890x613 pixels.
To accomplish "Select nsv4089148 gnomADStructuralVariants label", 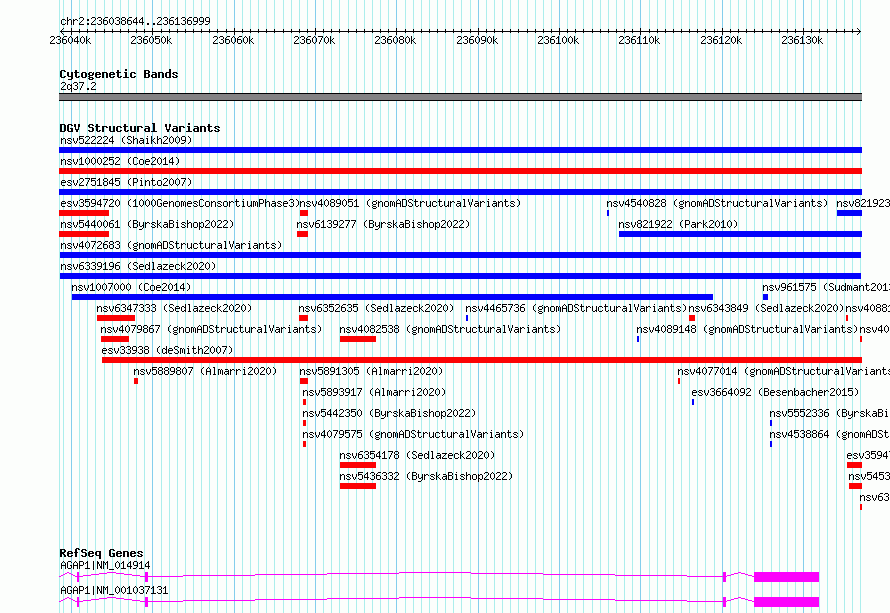I will coord(747,329).
